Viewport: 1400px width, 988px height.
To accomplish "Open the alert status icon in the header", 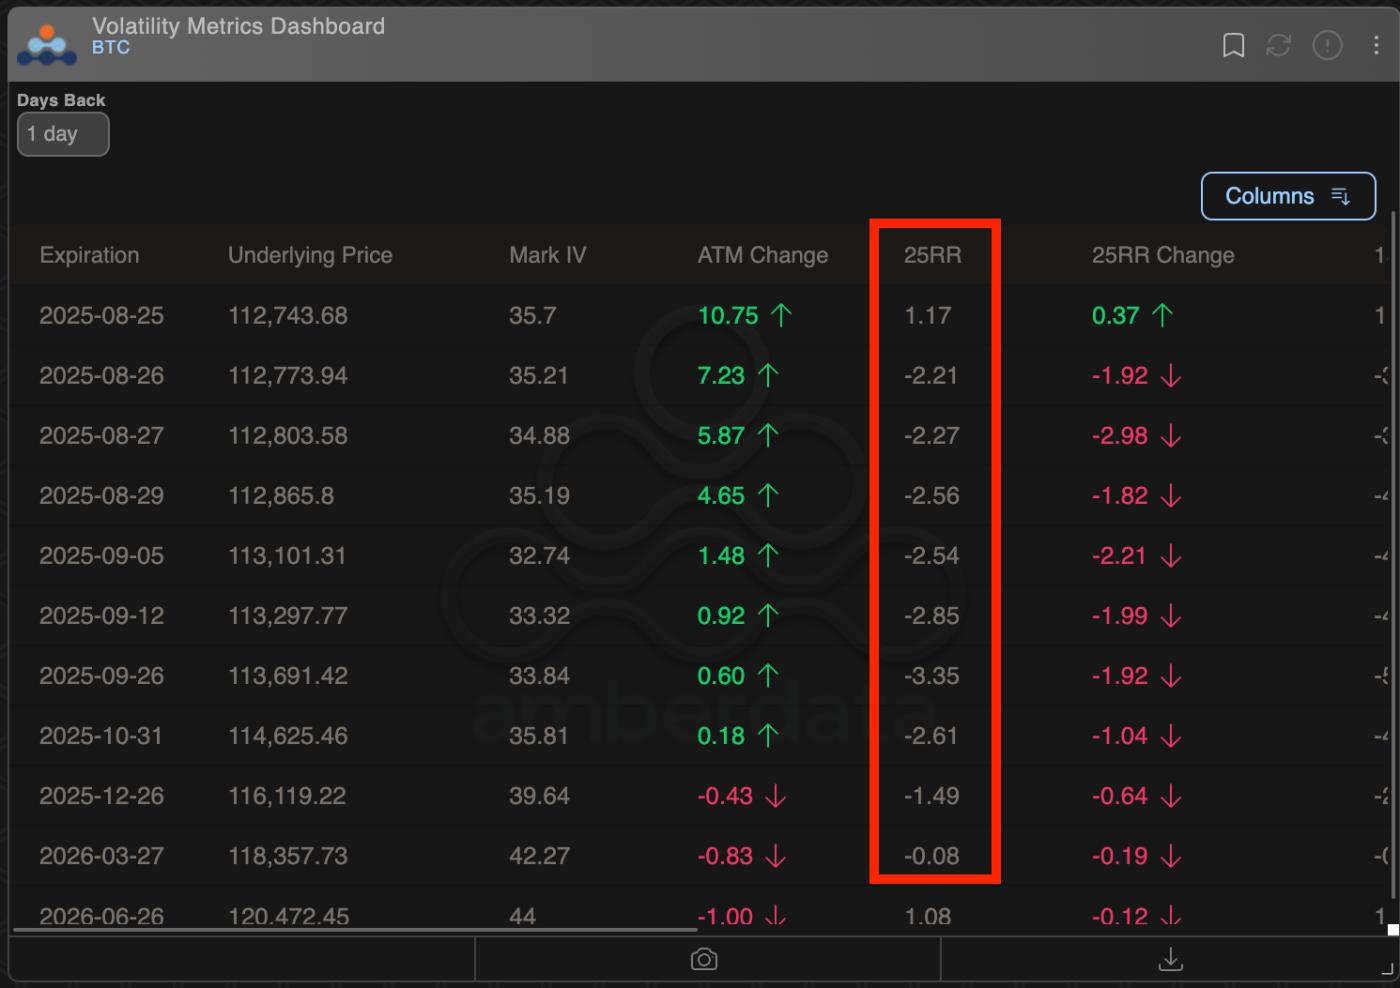I will (1327, 45).
